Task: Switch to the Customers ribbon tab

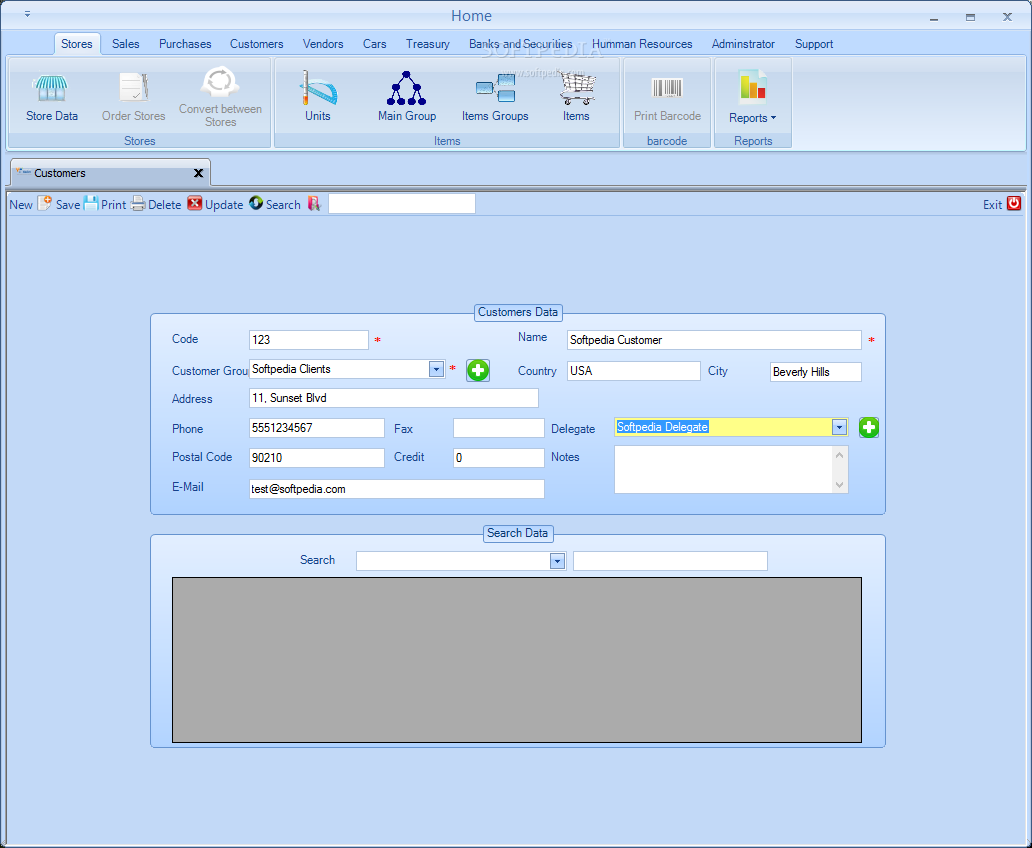Action: tap(257, 44)
